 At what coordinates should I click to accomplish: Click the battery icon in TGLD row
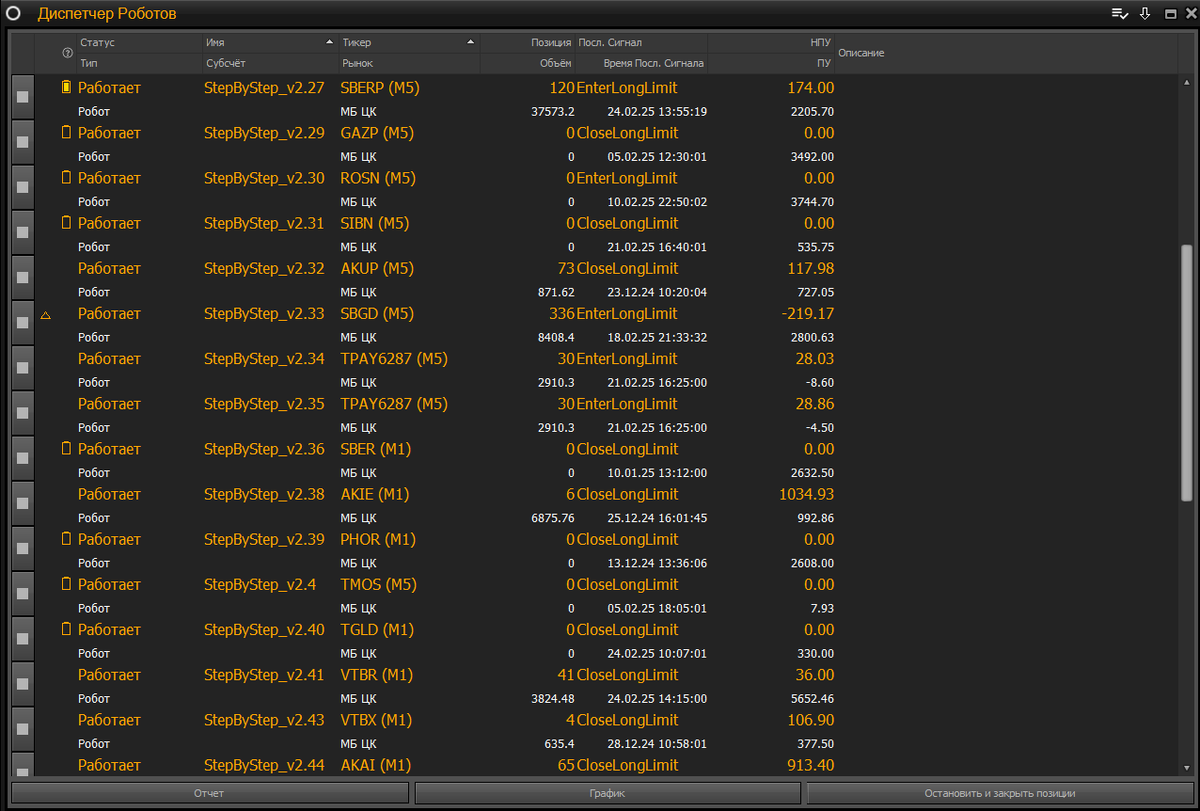pyautogui.click(x=67, y=629)
